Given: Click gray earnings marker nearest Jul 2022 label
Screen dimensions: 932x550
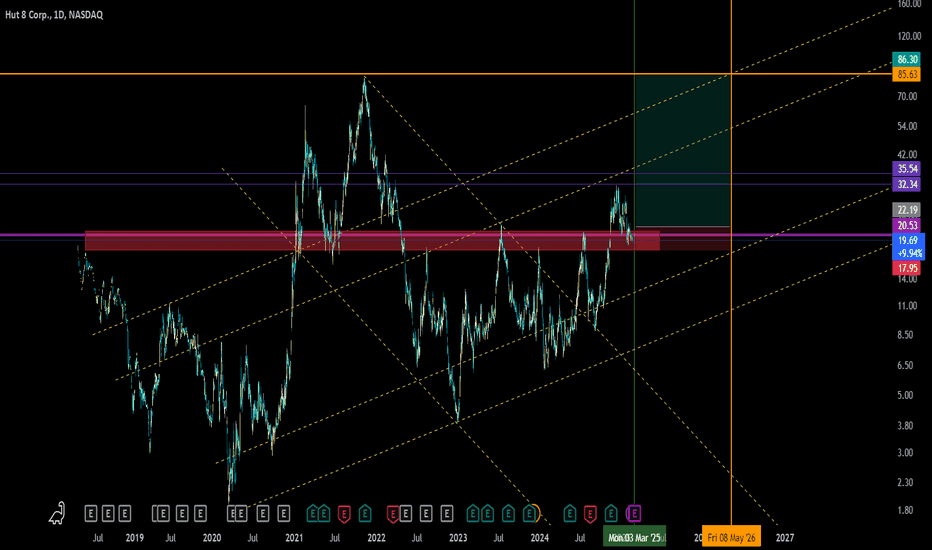Looking at the screenshot, I should click(x=426, y=513).
